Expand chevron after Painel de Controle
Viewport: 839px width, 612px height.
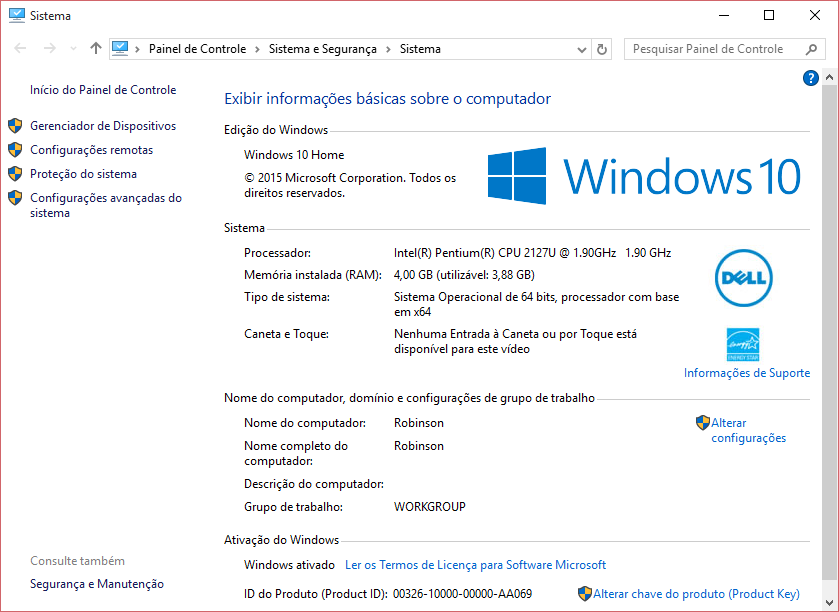[257, 49]
